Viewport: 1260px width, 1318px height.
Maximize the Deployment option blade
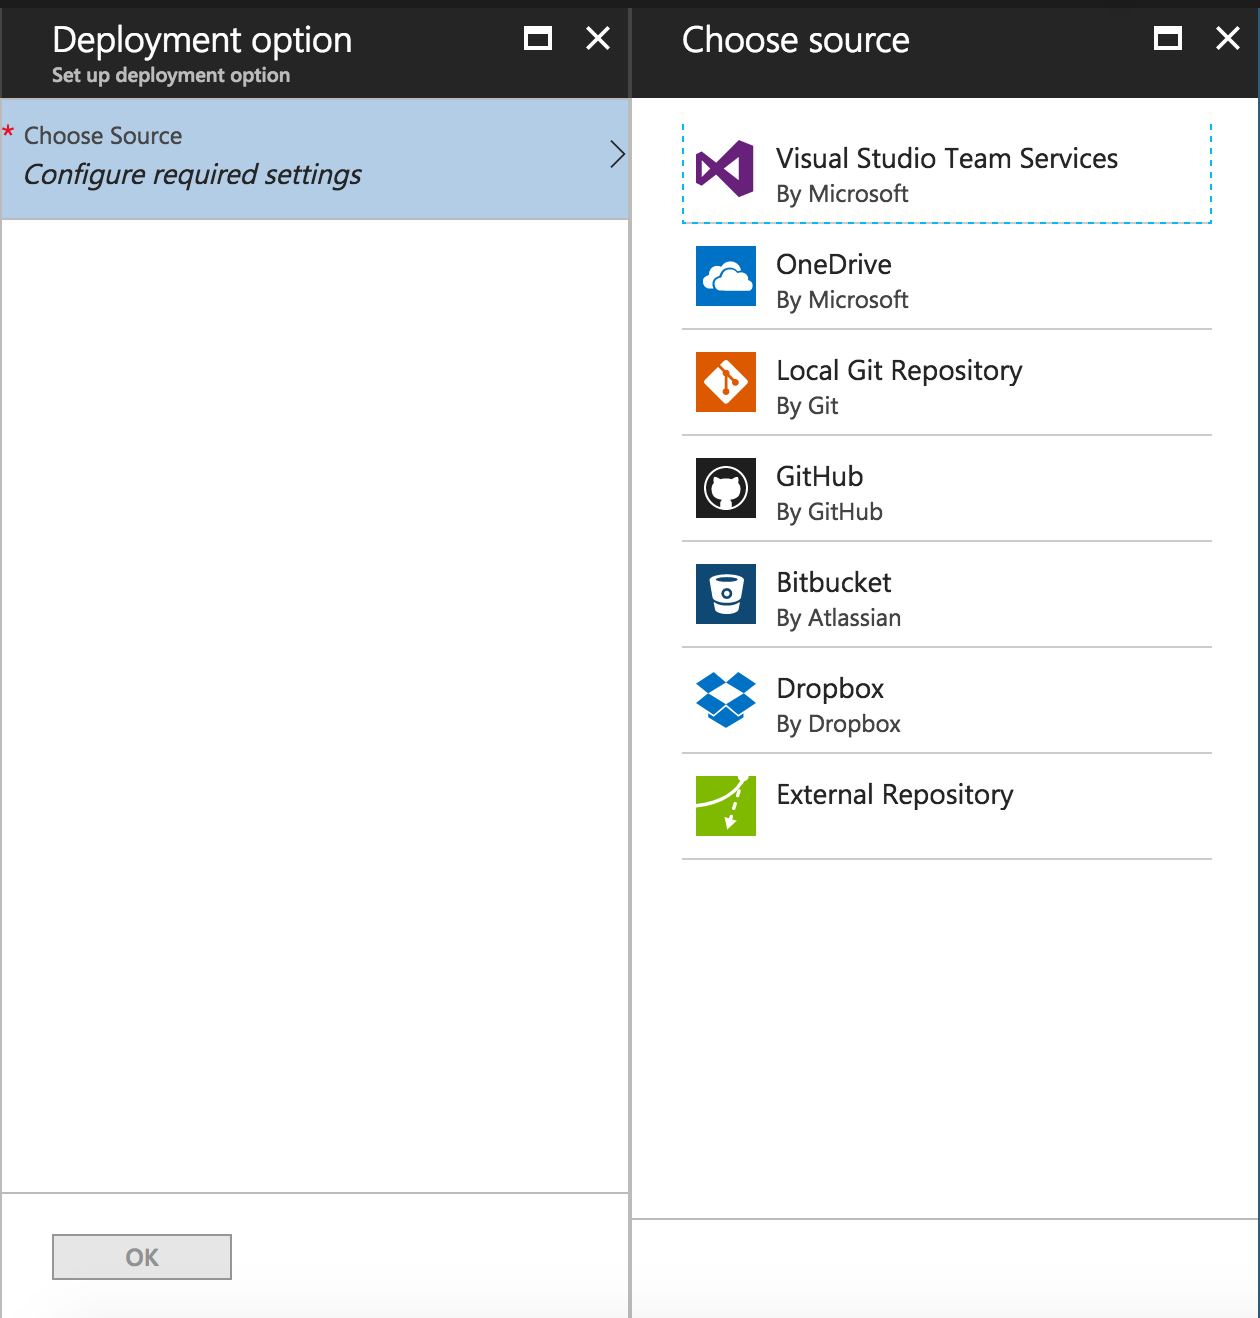pyautogui.click(x=538, y=39)
